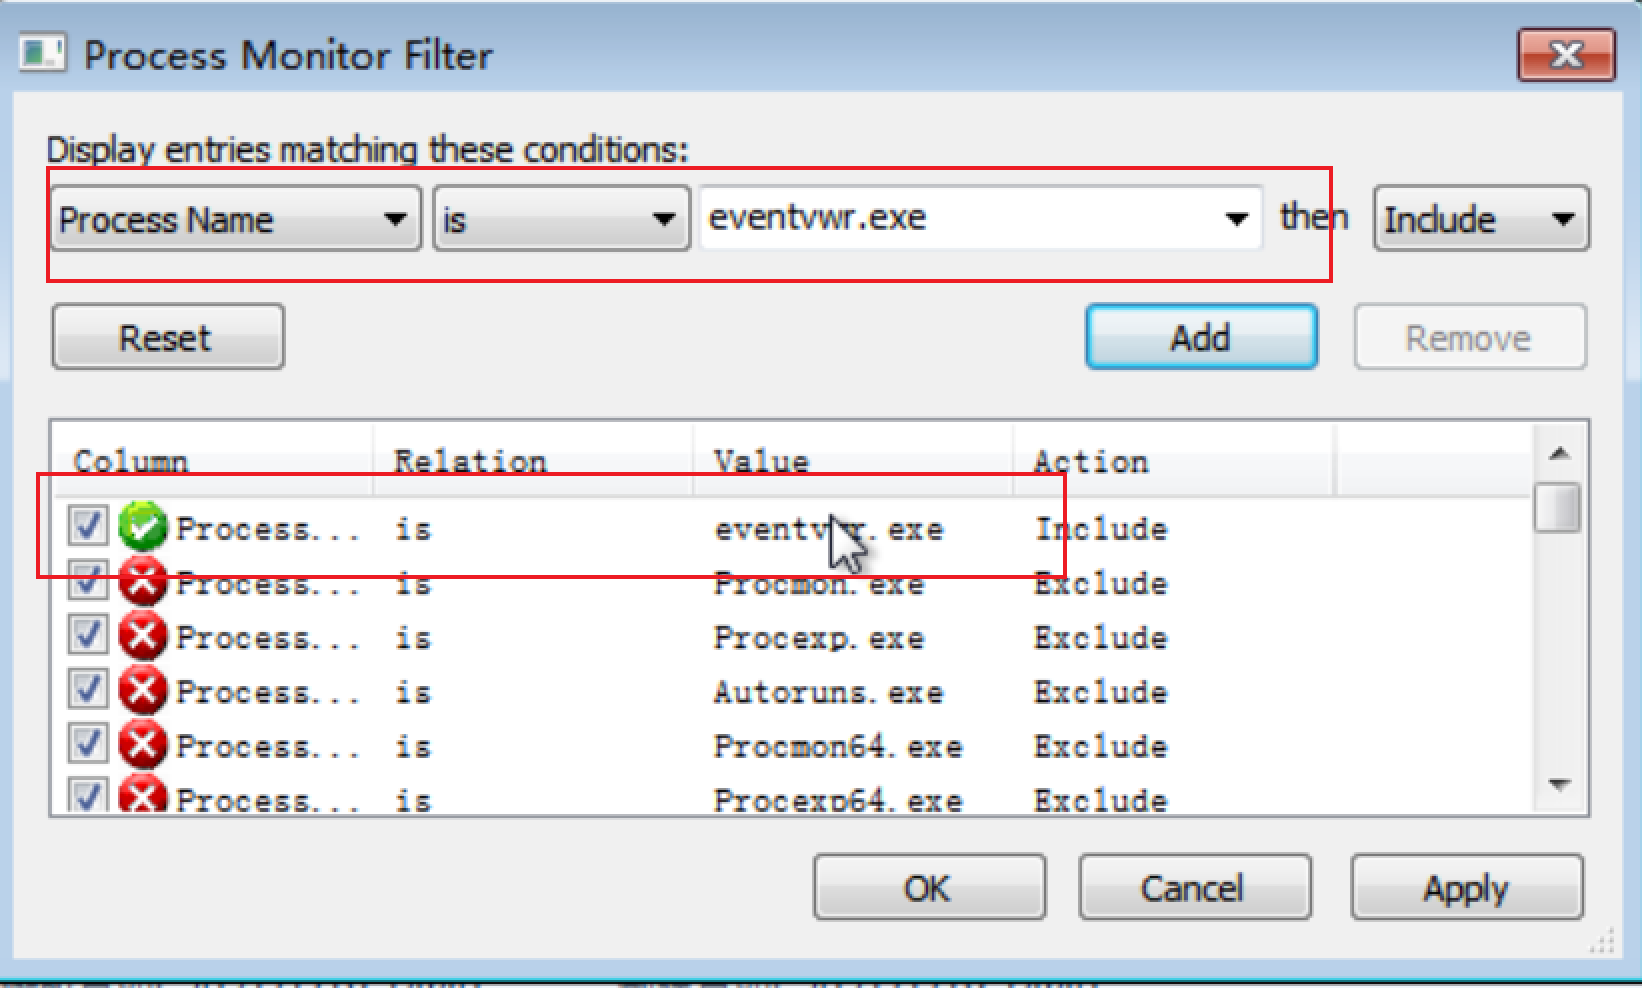Click the filter list scrollbar thumb
1642x988 pixels.
pos(1558,508)
